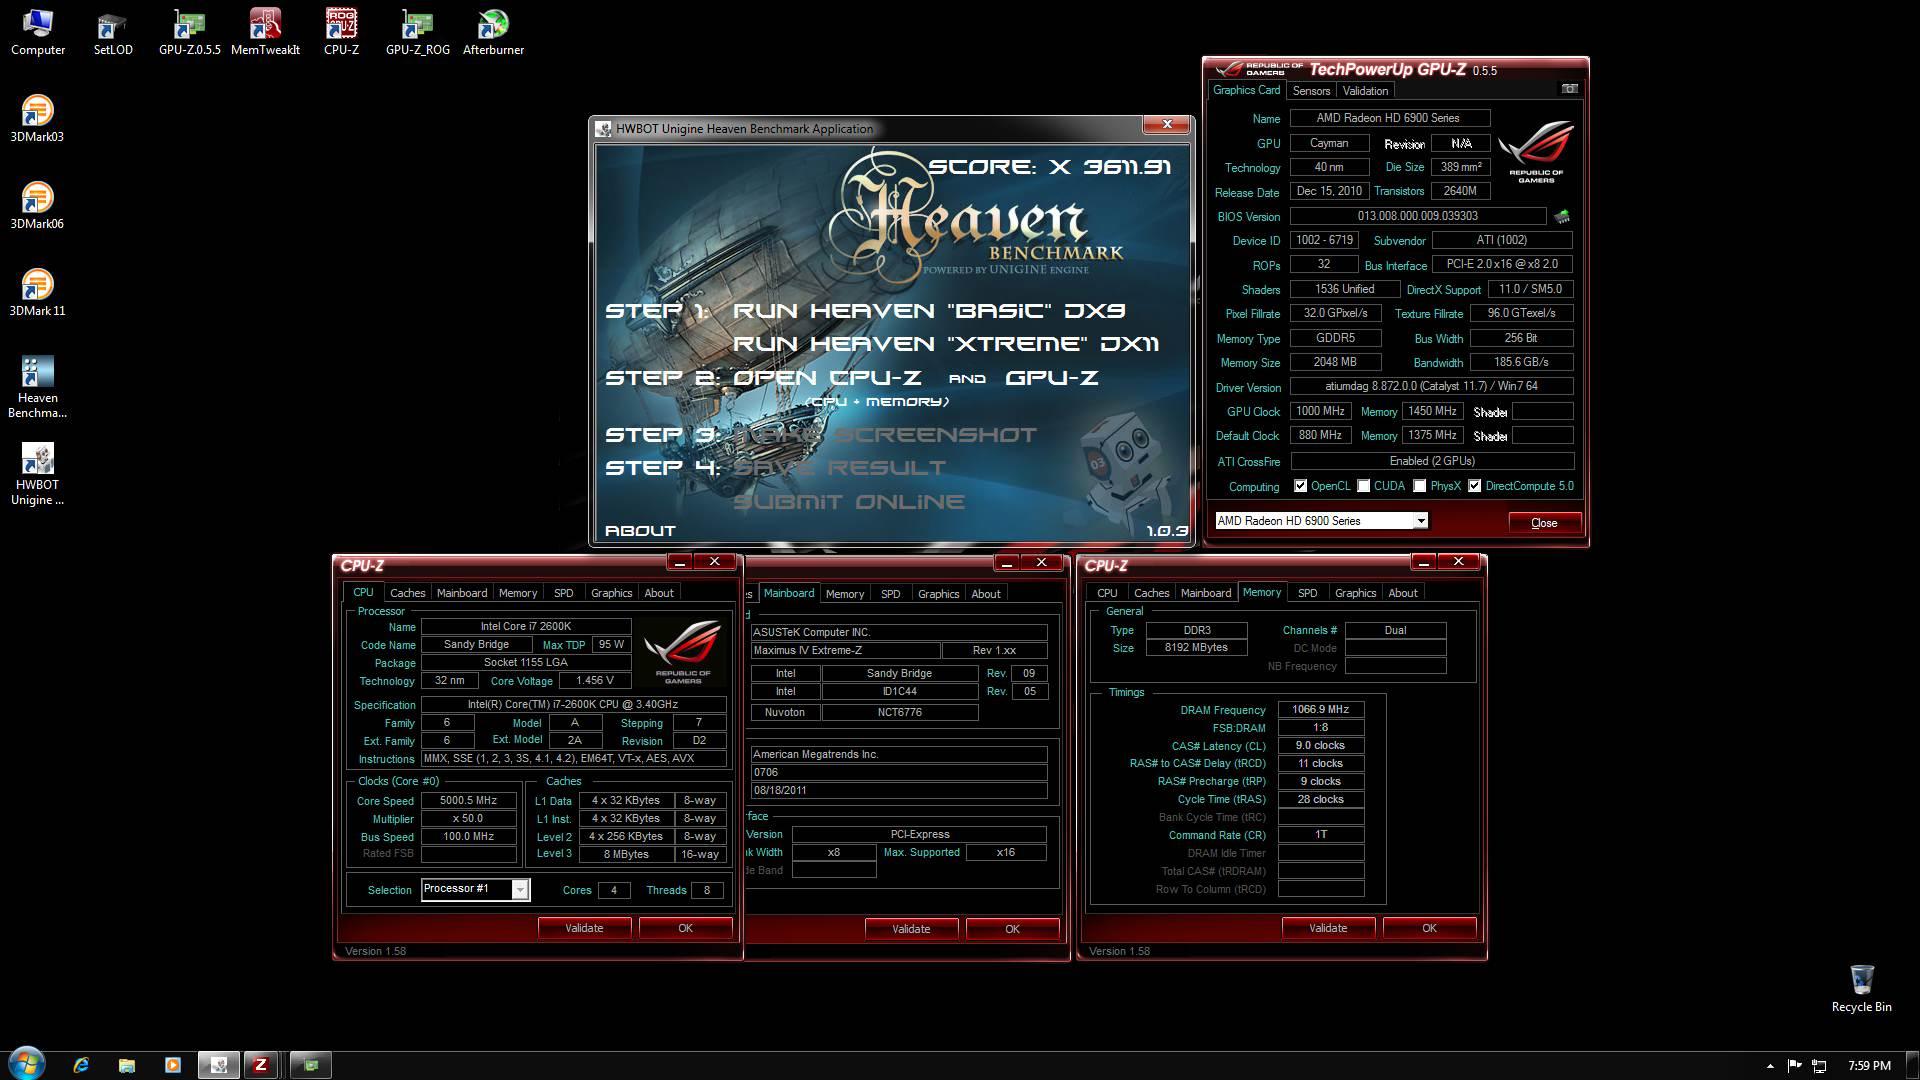Screen dimensions: 1920x1080
Task: Open Windows Media Player taskbar icon
Action: [x=172, y=1065]
